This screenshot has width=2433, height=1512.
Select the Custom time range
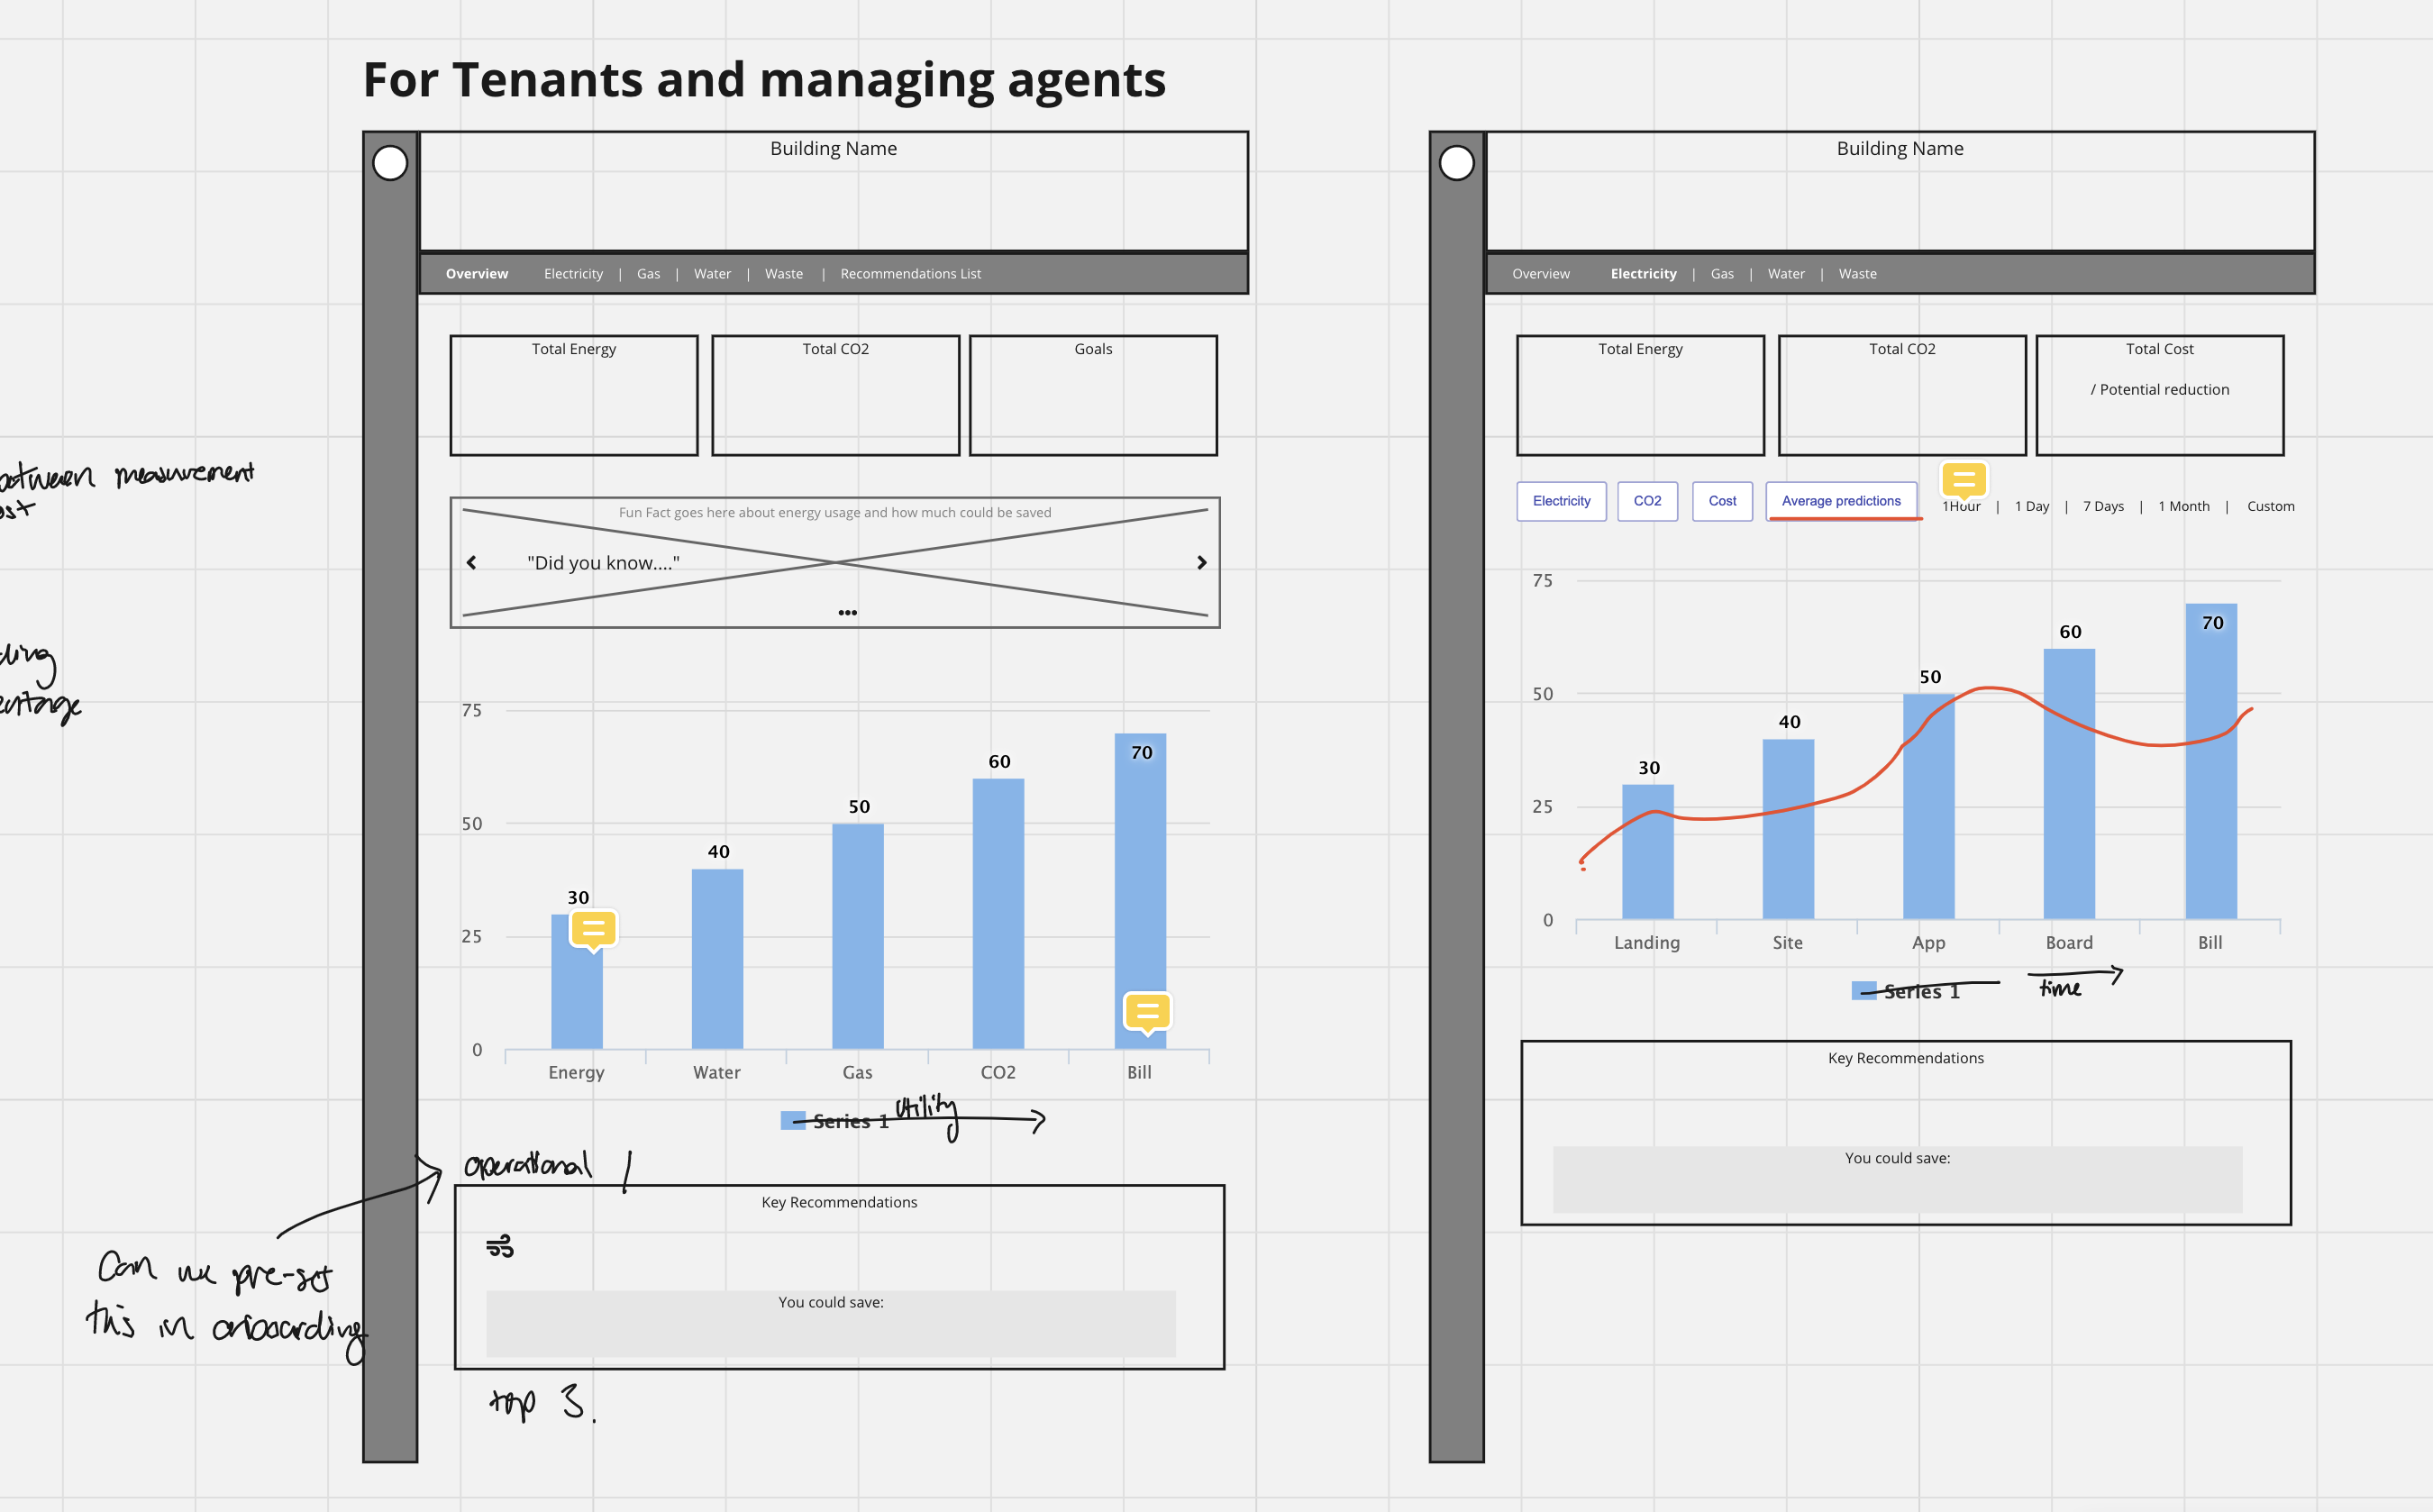pos(2271,506)
